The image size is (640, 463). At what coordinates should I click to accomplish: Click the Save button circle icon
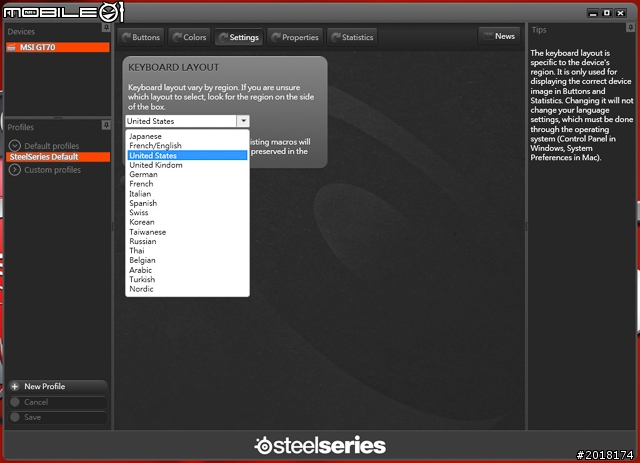(15, 417)
